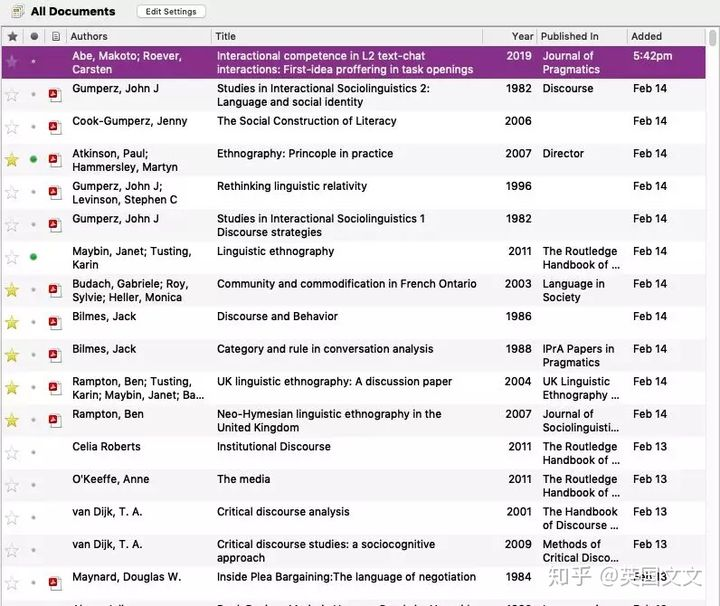Viewport: 720px width, 606px height.
Task: Sort by the PDF attachment column header
Action: pyautogui.click(x=56, y=36)
